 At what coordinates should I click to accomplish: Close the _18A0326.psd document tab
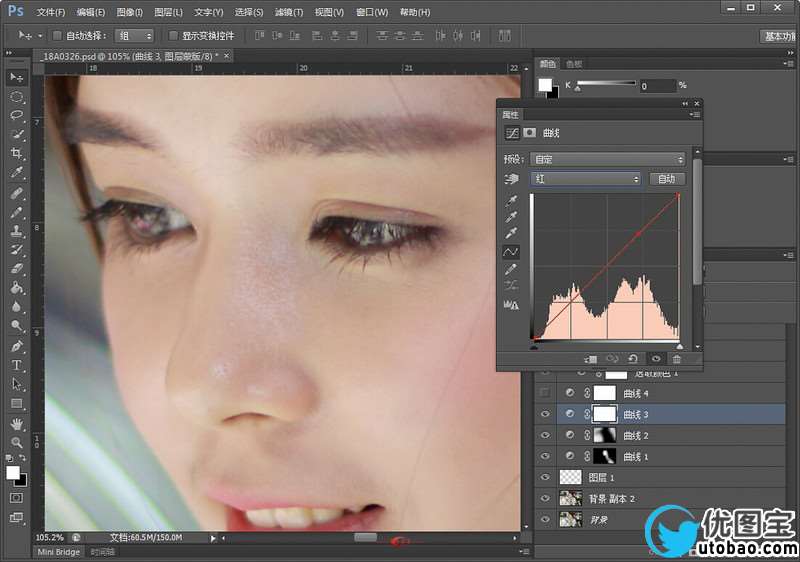[227, 56]
